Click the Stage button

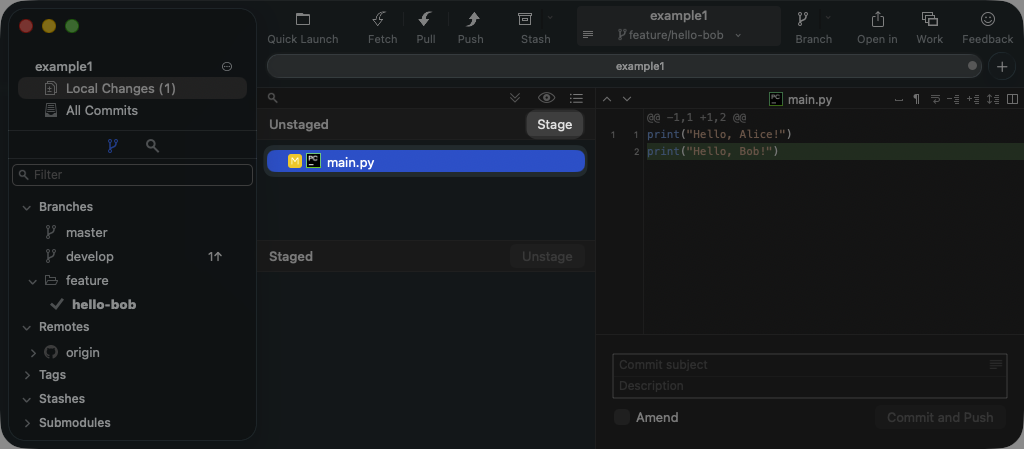coord(554,124)
